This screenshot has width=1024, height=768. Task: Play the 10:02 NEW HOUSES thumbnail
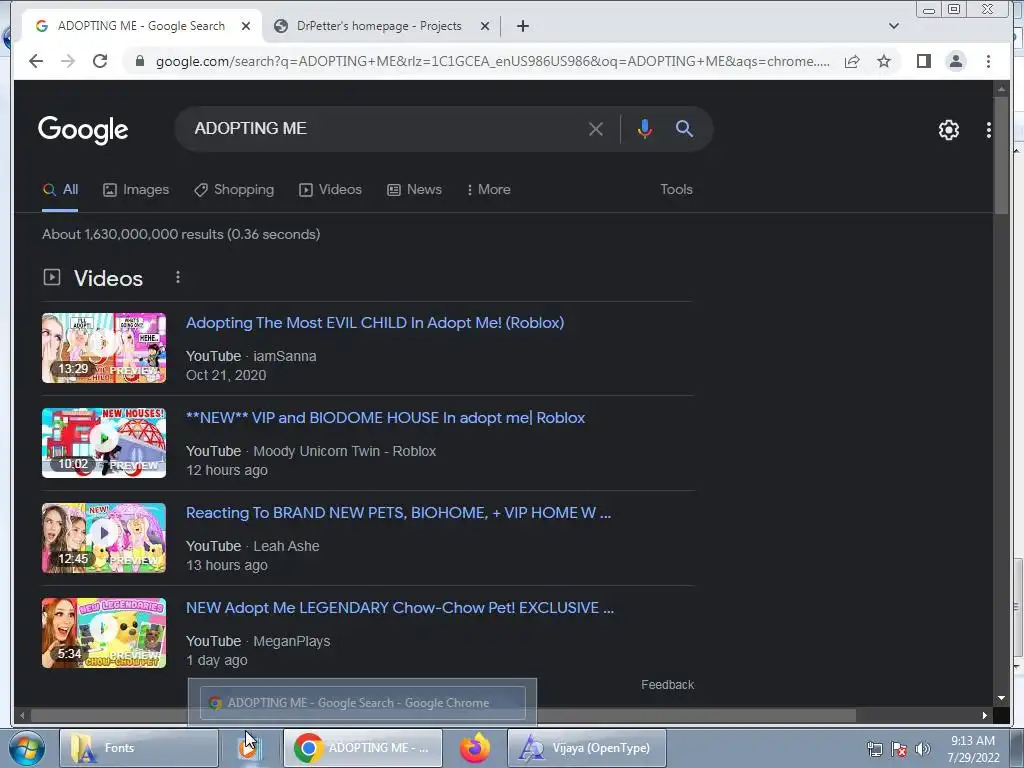[x=104, y=443]
